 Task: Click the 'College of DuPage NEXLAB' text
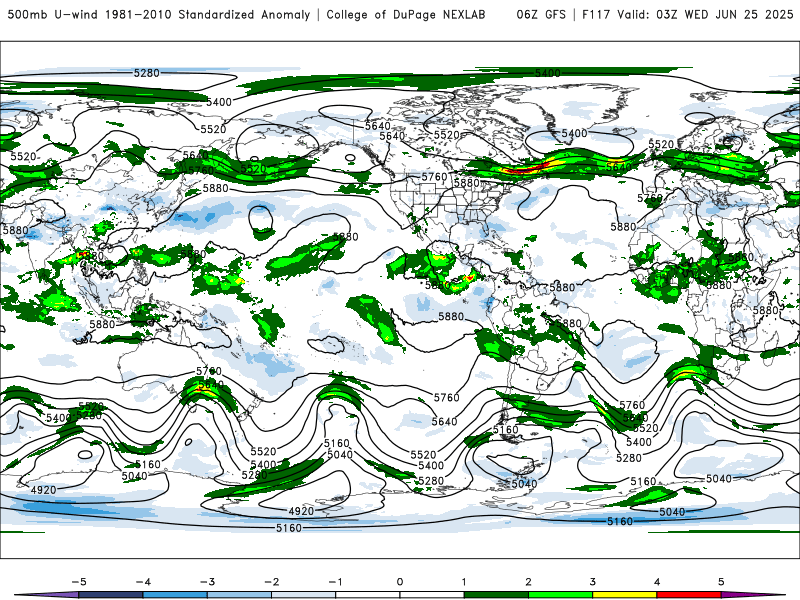[406, 14]
